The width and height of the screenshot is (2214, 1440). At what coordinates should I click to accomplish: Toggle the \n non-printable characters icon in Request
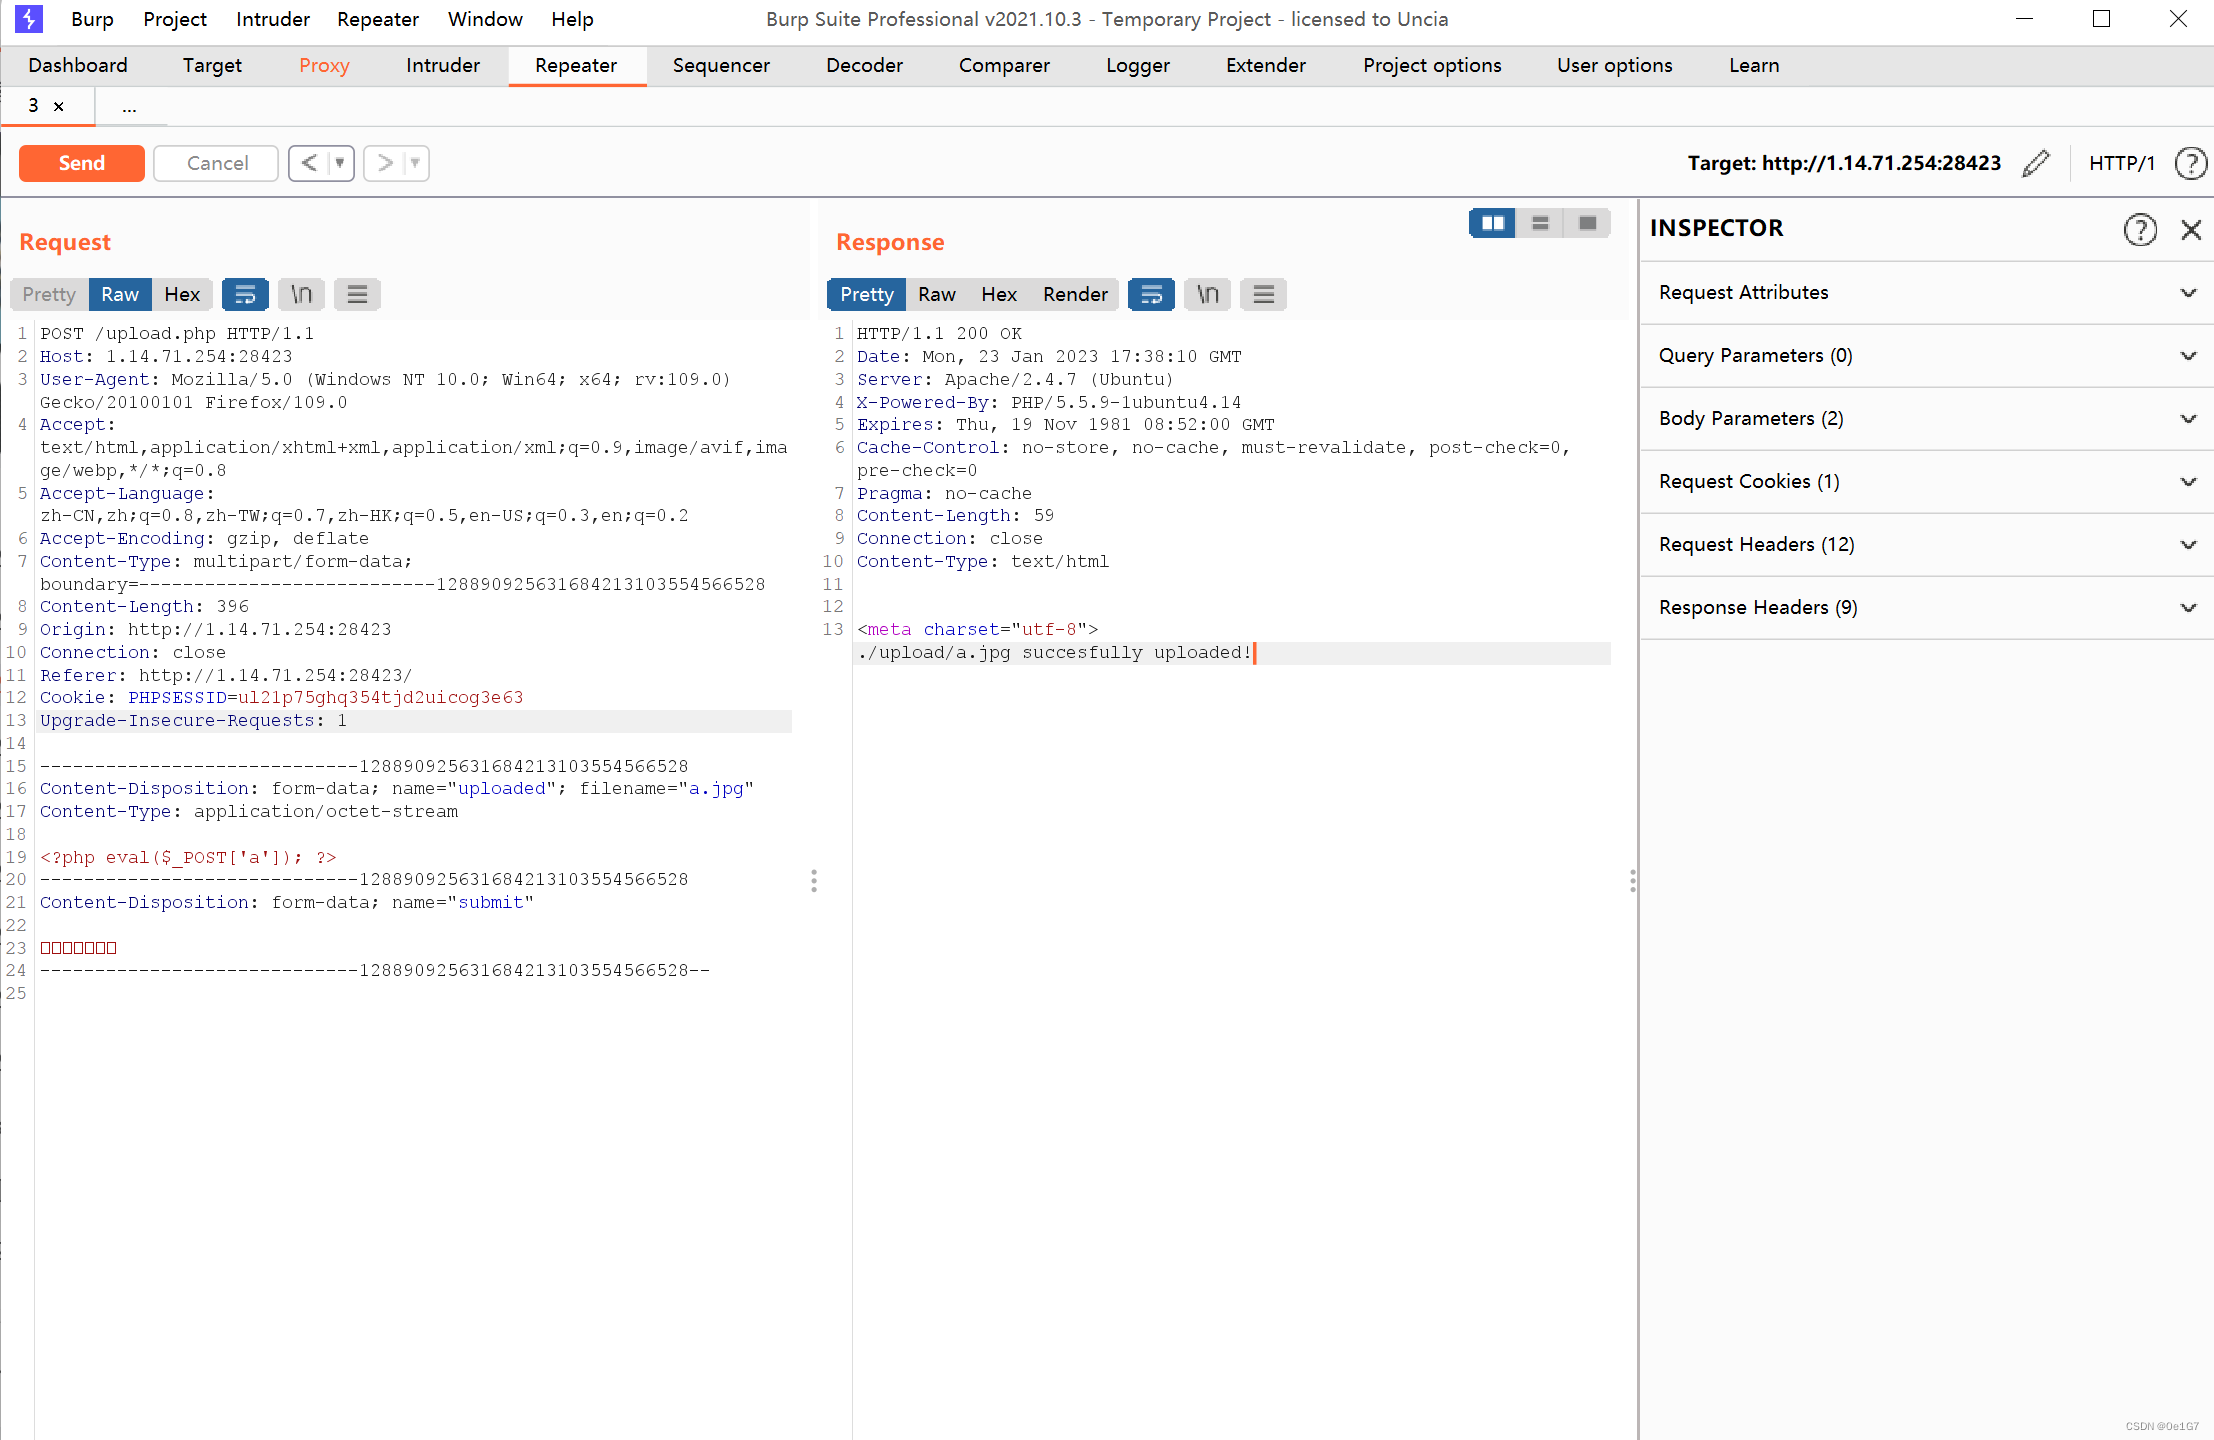(301, 294)
